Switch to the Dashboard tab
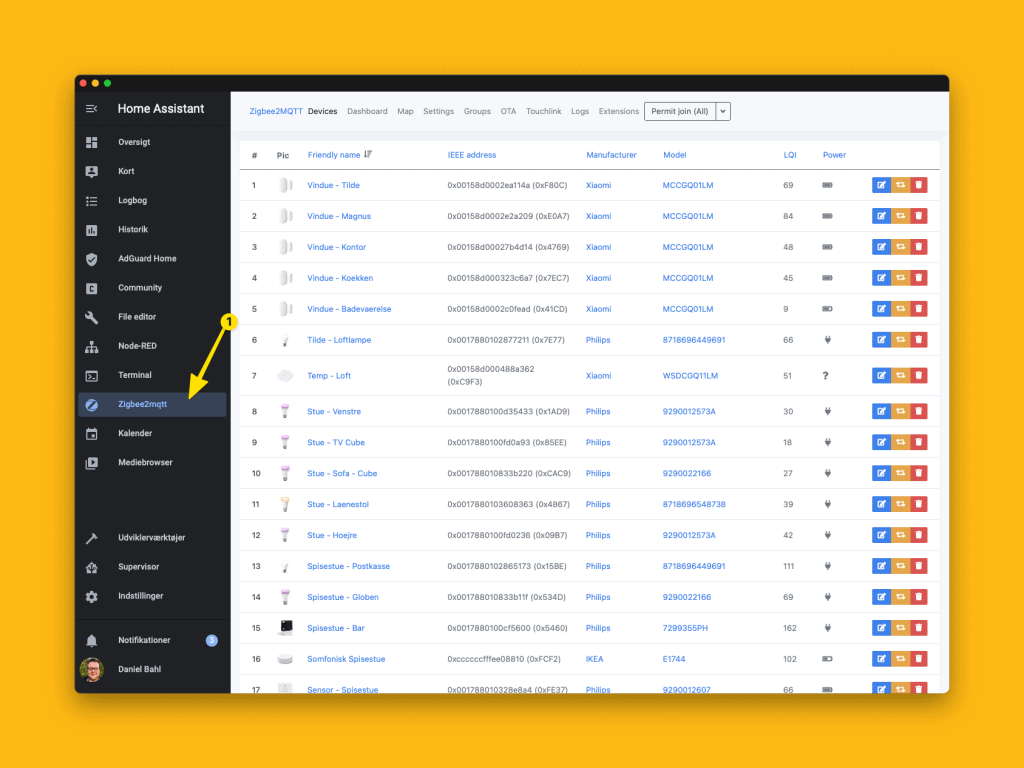1024x768 pixels. tap(367, 111)
